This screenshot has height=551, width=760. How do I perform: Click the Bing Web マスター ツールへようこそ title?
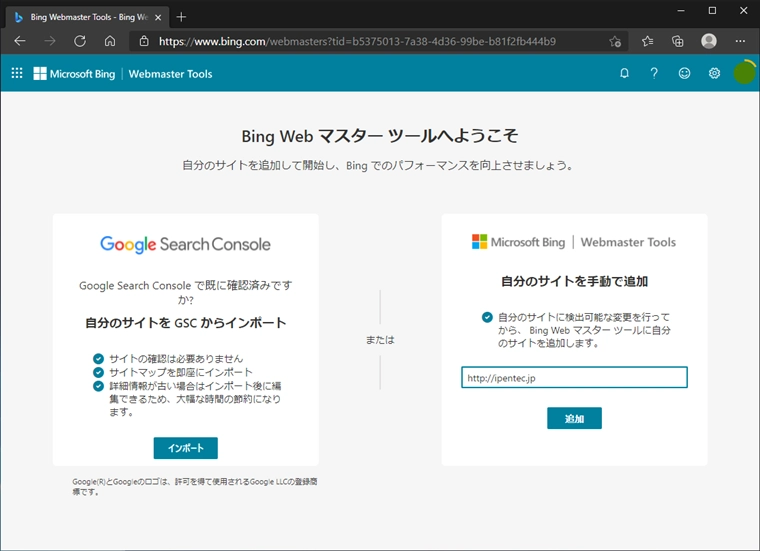tap(380, 136)
